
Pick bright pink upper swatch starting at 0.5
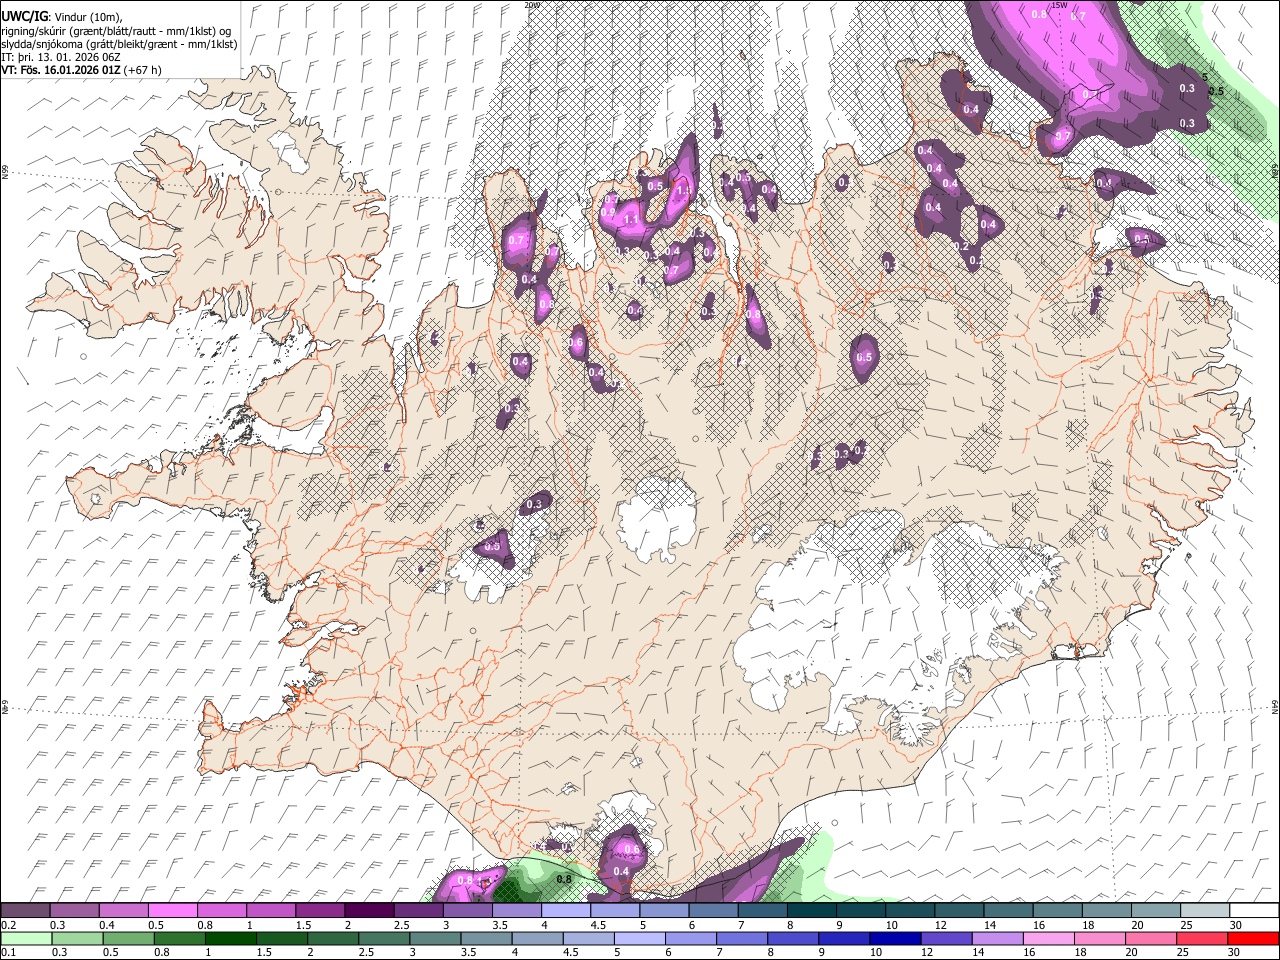tap(172, 910)
